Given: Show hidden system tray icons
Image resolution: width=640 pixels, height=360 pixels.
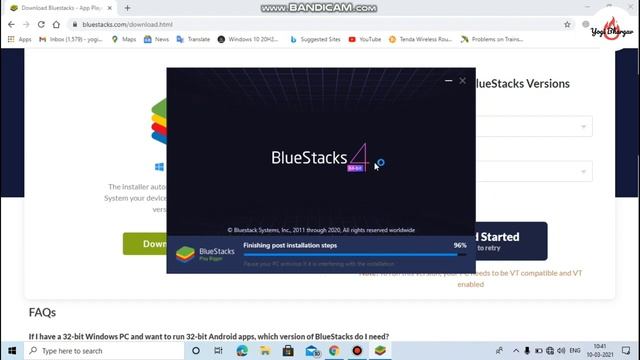Looking at the screenshot, I should 516,351.
